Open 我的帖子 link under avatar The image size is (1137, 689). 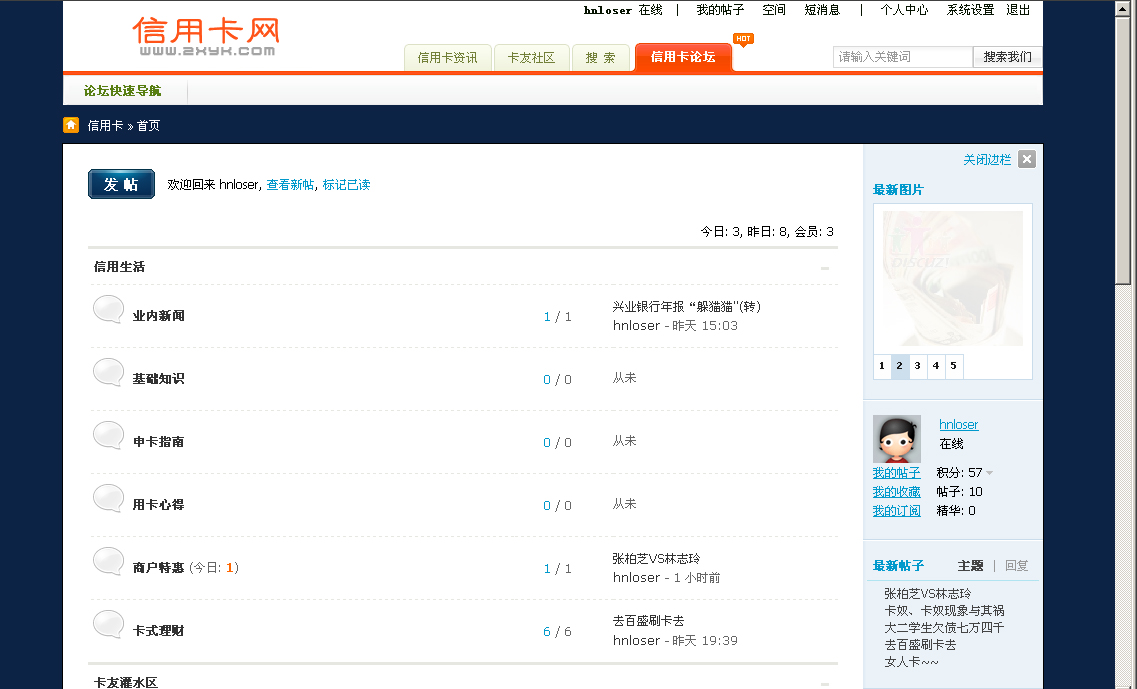click(x=896, y=473)
